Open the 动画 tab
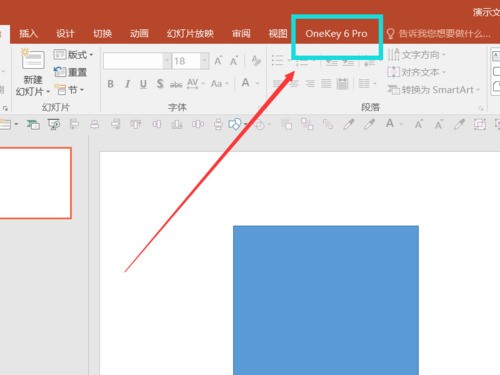This screenshot has height=375, width=500. tap(139, 34)
